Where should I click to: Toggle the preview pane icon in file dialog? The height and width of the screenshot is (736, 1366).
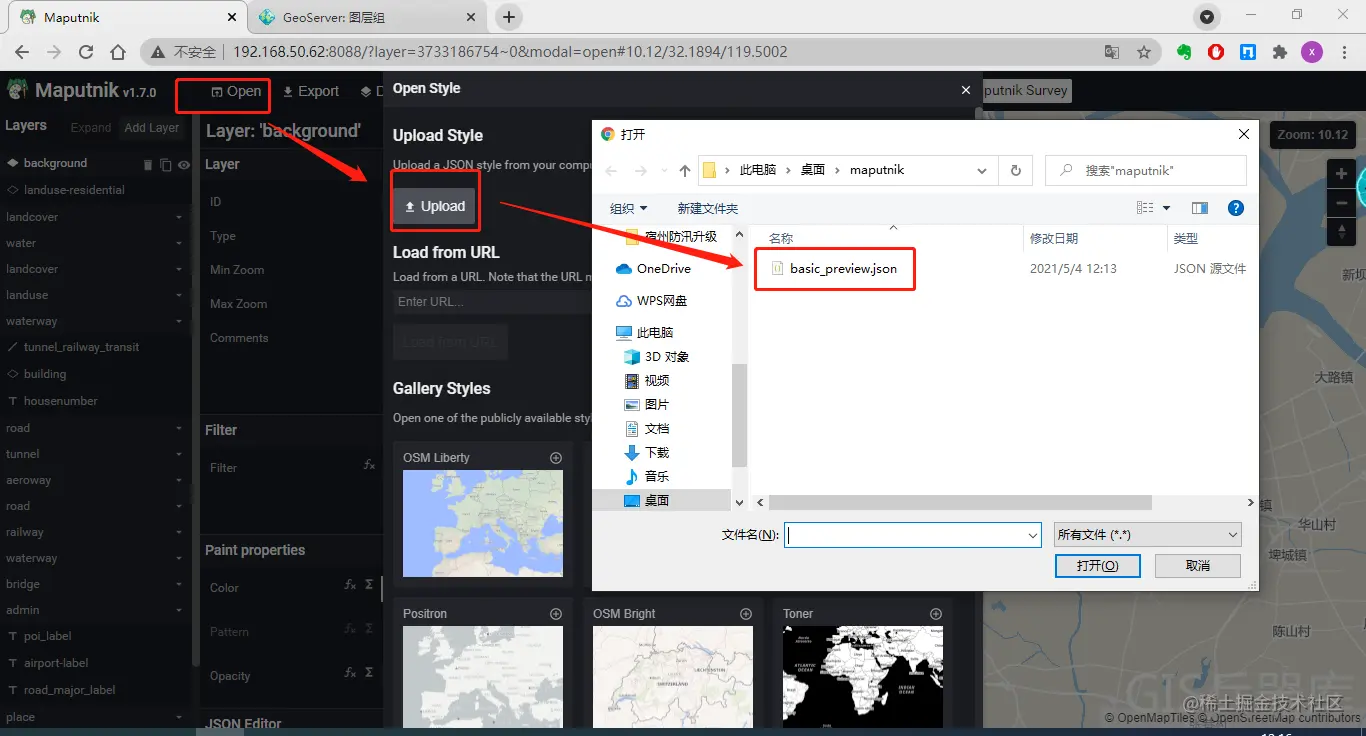[1200, 208]
